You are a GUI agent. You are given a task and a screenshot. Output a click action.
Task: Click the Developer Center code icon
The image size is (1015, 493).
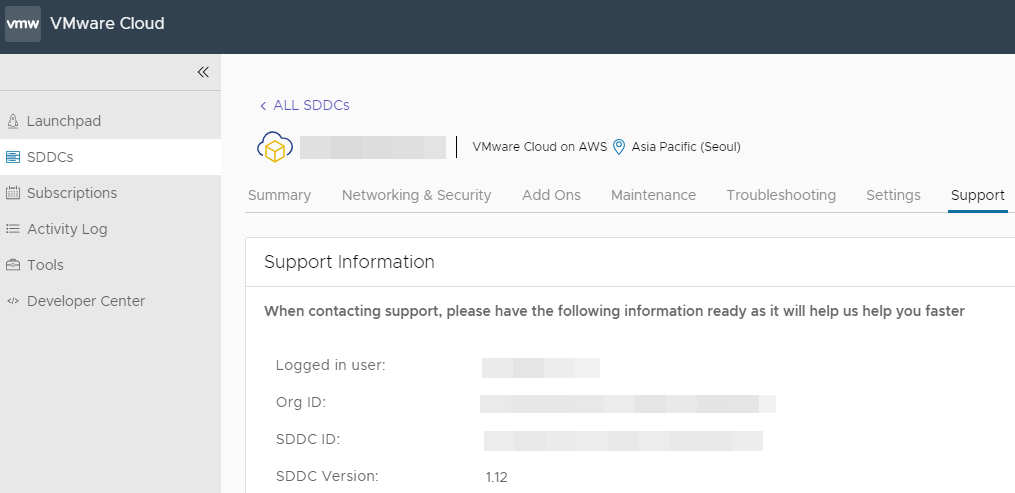[x=12, y=301]
